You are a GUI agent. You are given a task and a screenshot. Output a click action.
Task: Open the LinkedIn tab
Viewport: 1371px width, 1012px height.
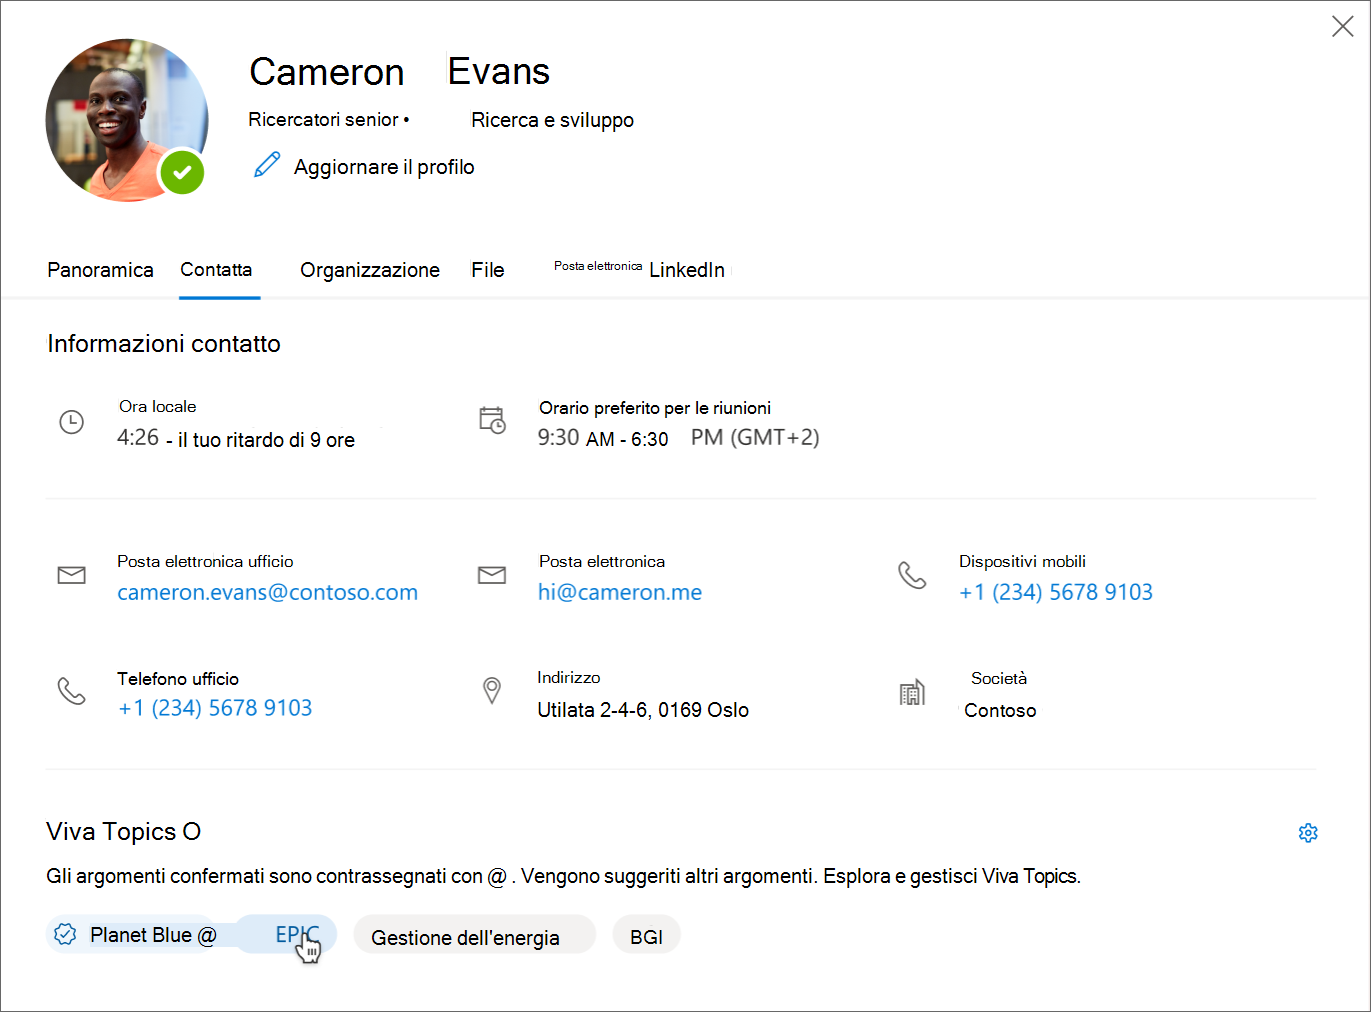(687, 270)
